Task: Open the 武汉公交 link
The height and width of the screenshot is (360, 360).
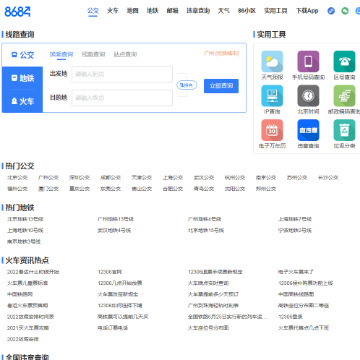Action: pyautogui.click(x=204, y=178)
